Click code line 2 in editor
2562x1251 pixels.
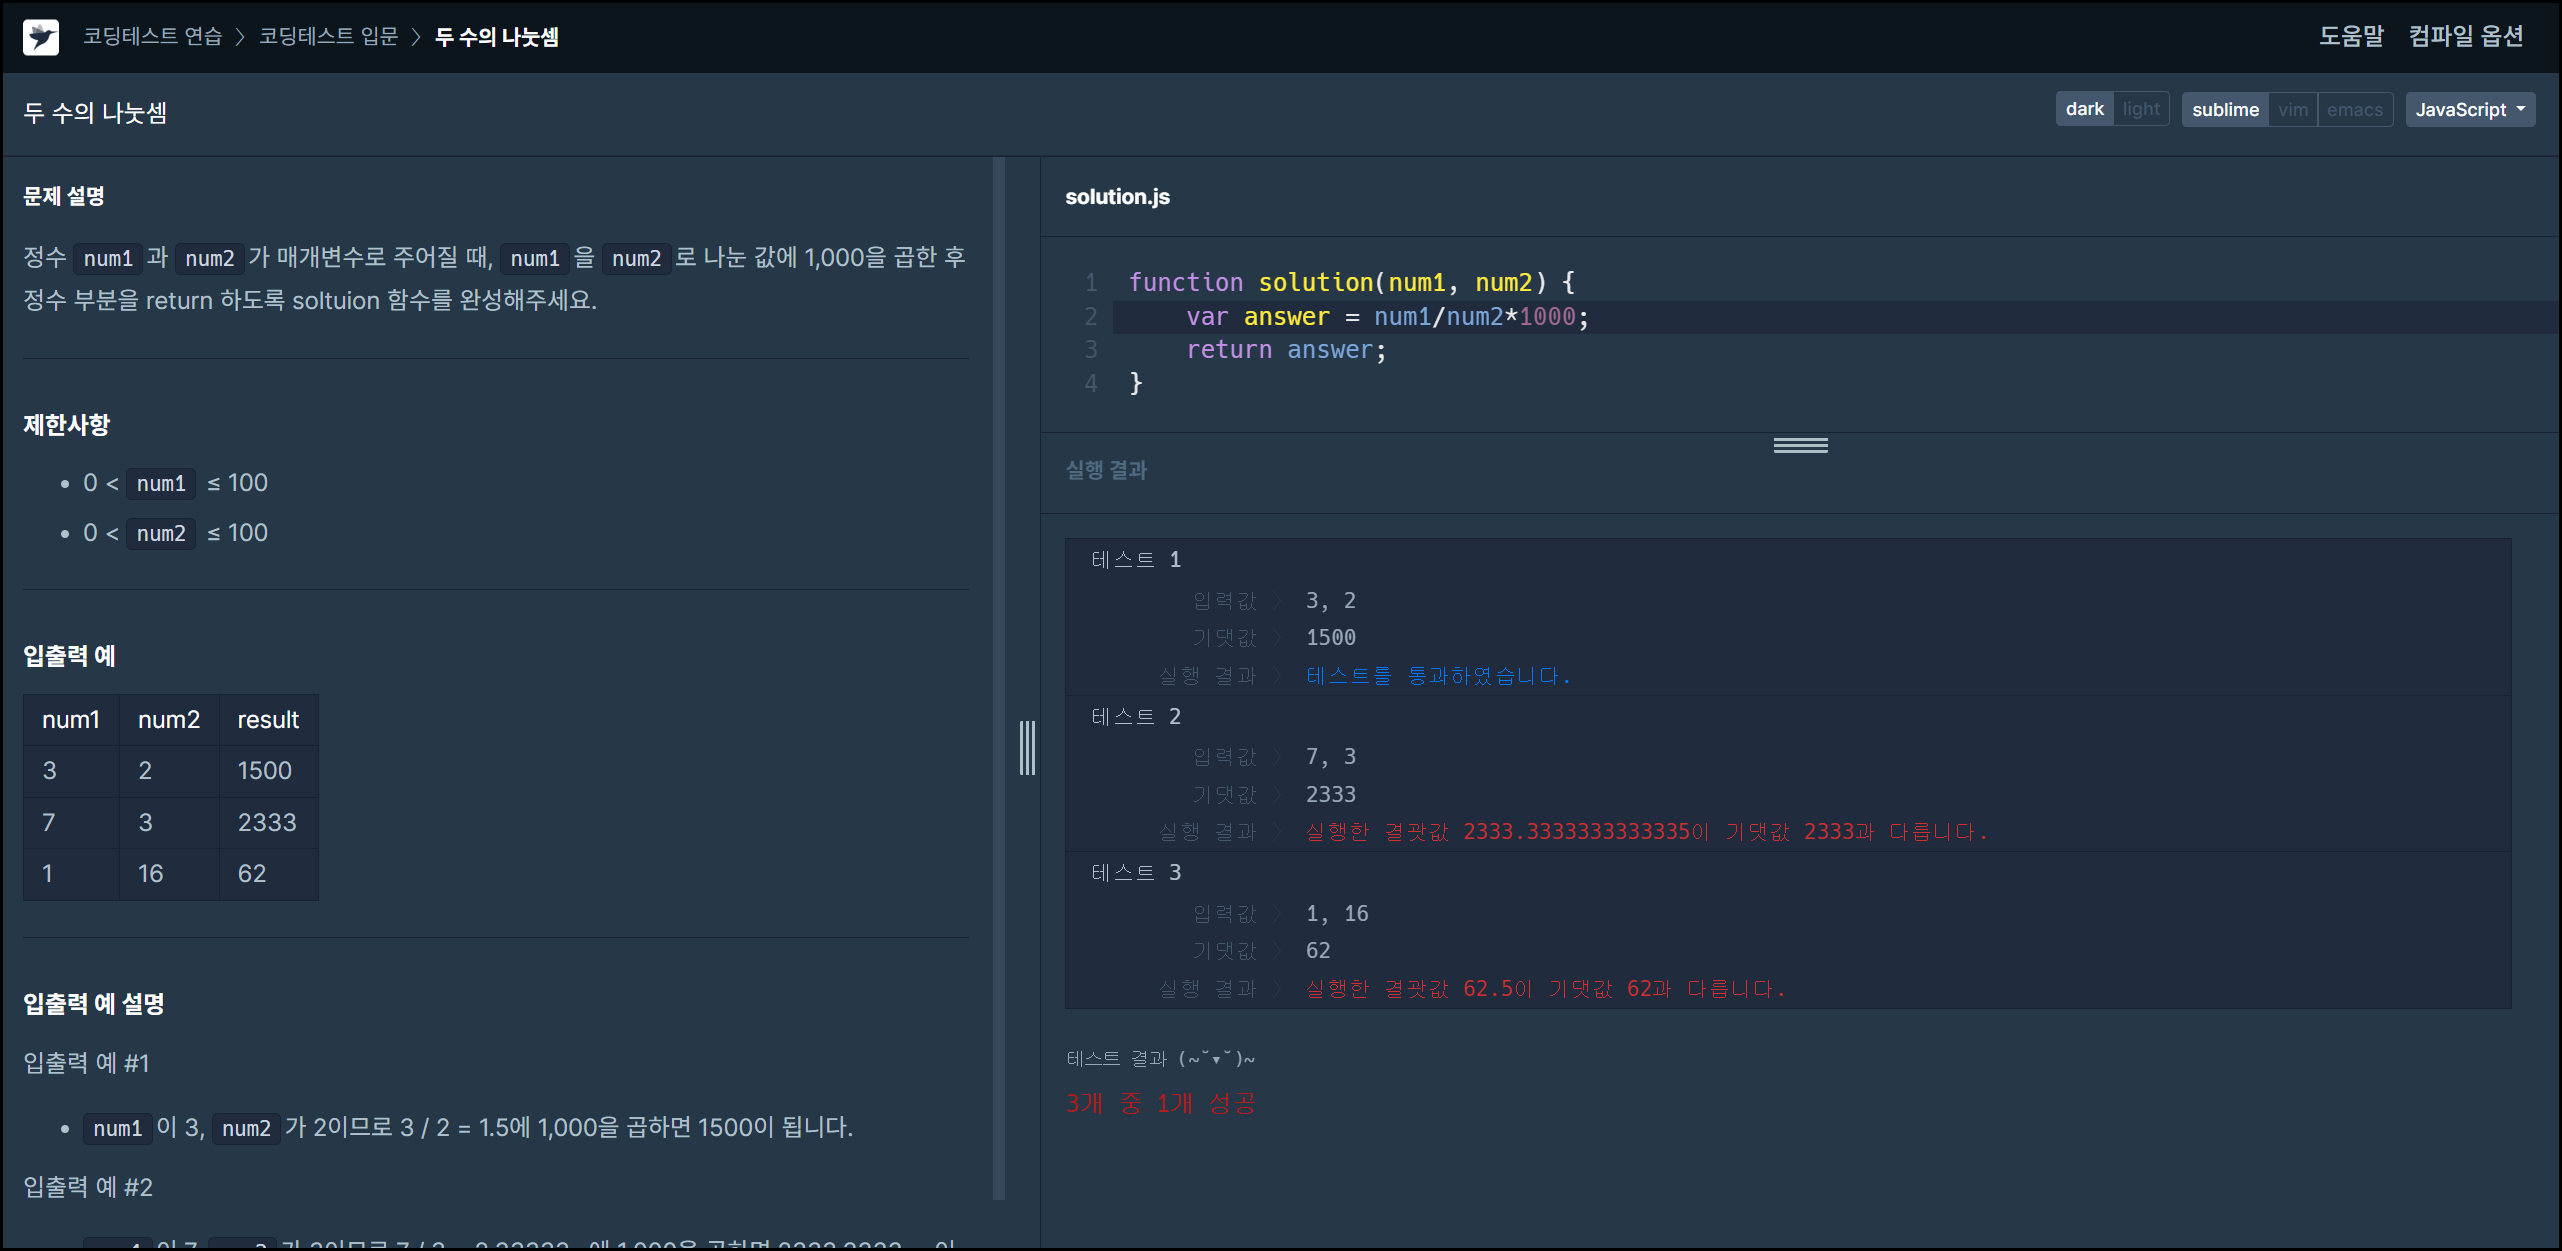tap(1386, 317)
